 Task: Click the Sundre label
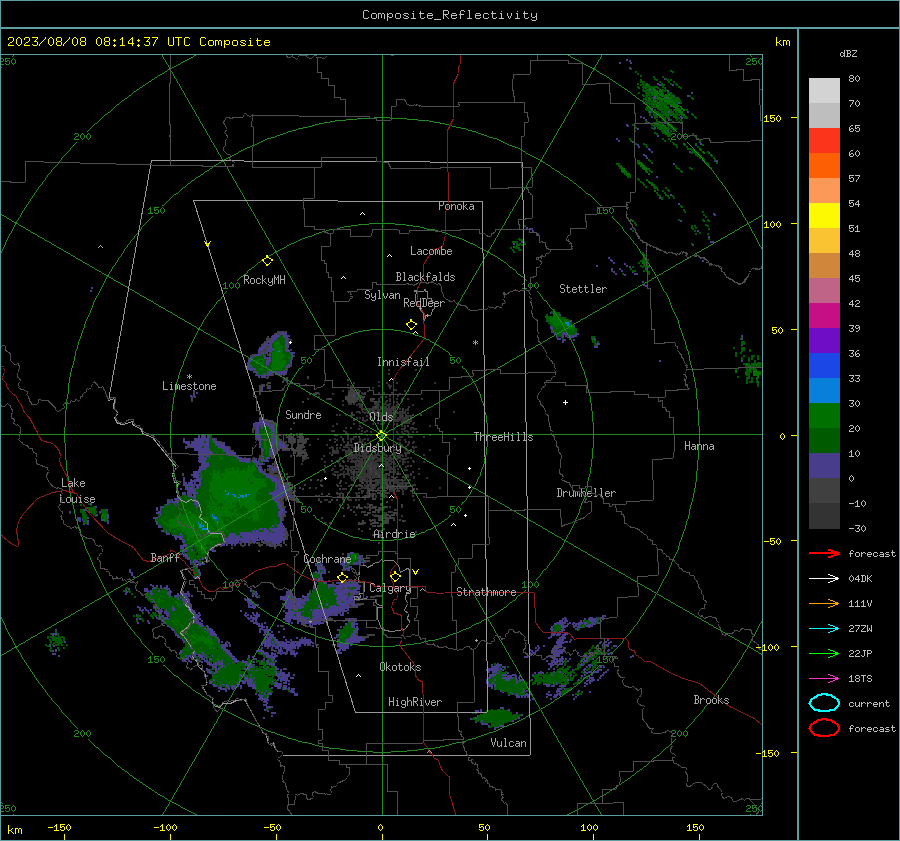pyautogui.click(x=303, y=415)
